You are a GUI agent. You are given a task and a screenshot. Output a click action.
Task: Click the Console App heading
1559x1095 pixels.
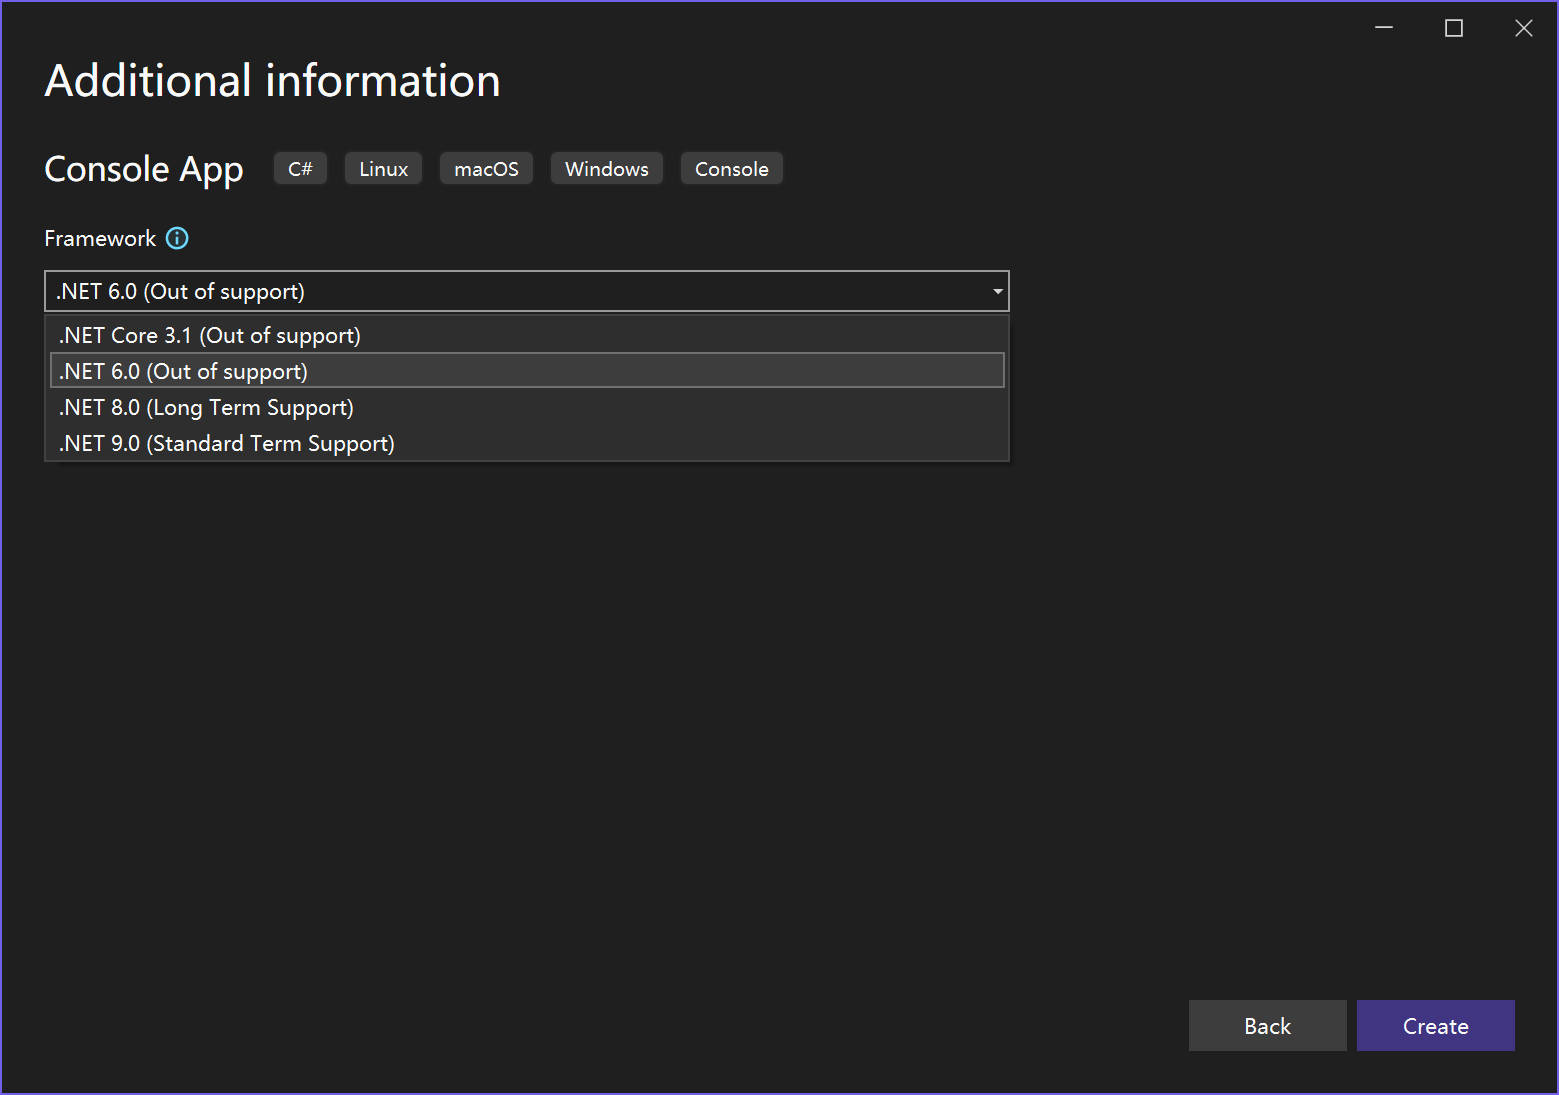point(143,169)
